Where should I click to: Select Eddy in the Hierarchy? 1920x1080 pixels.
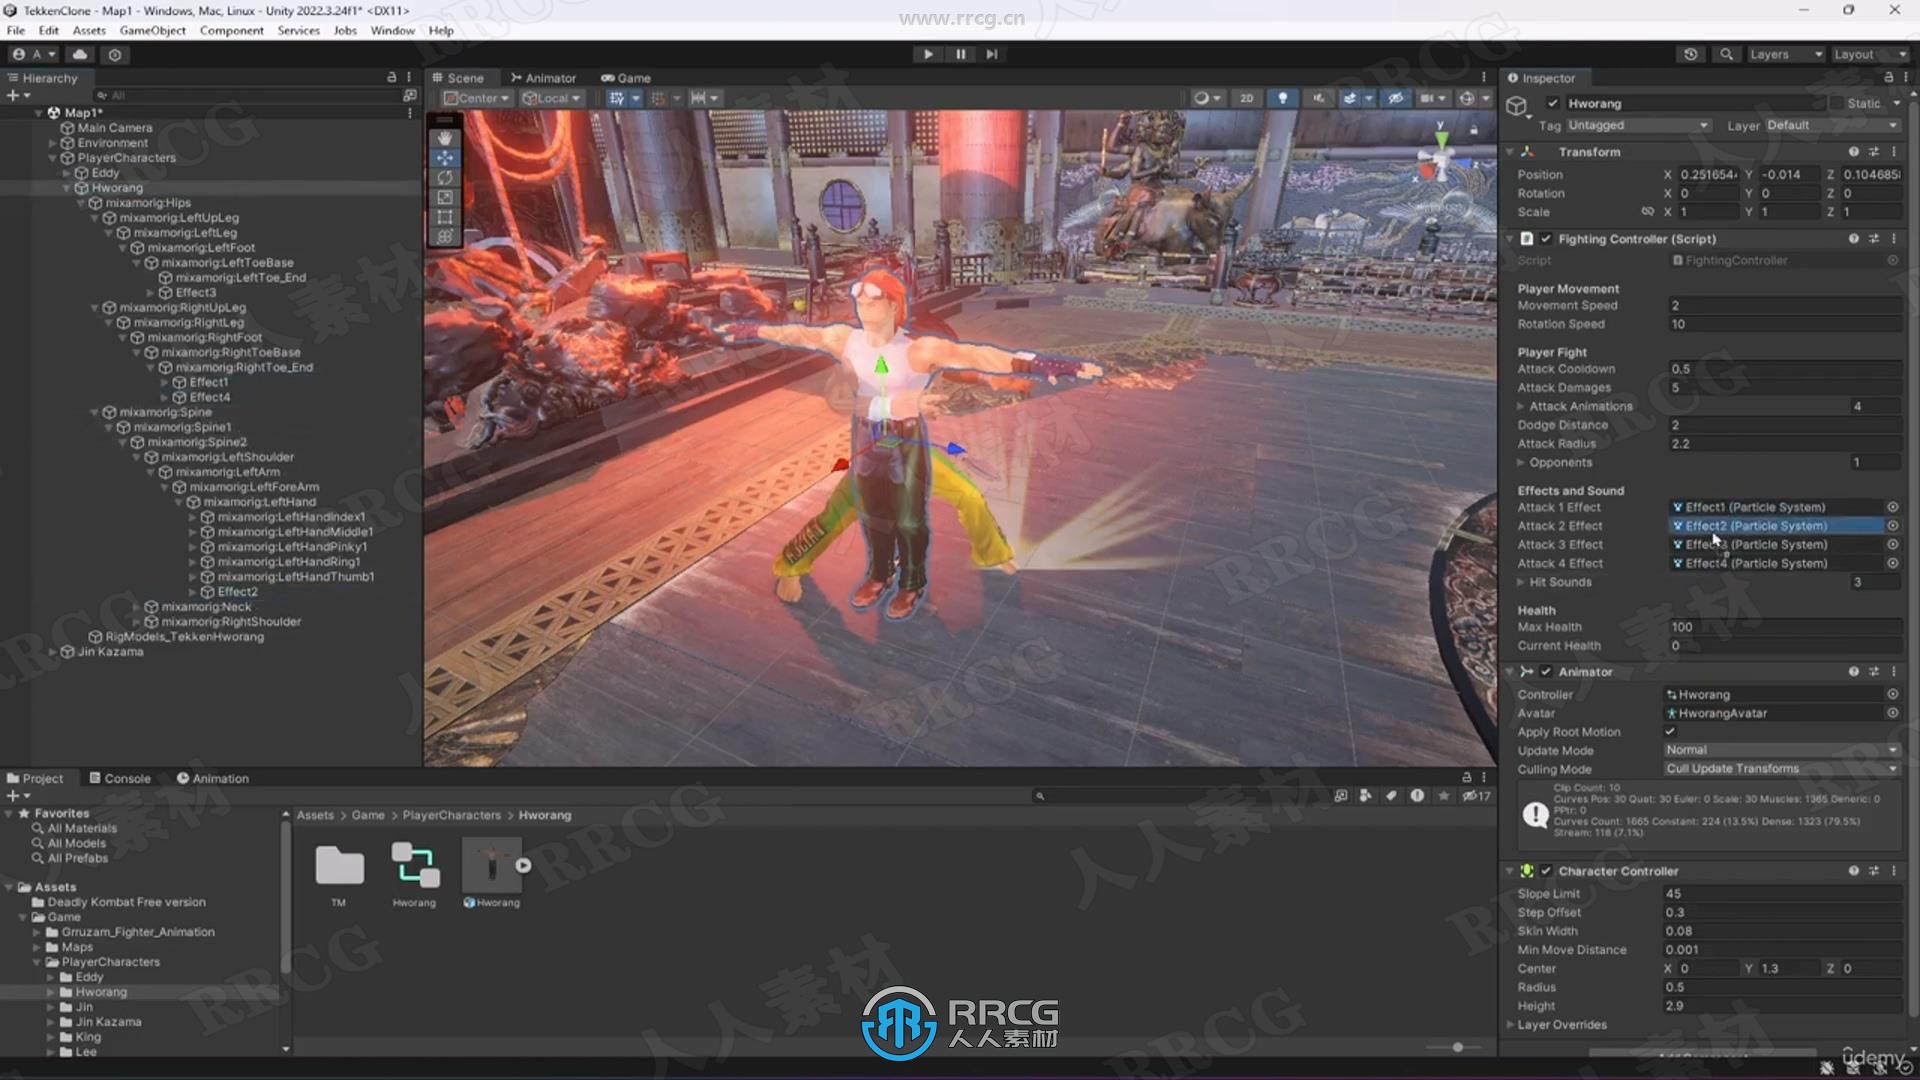click(105, 173)
